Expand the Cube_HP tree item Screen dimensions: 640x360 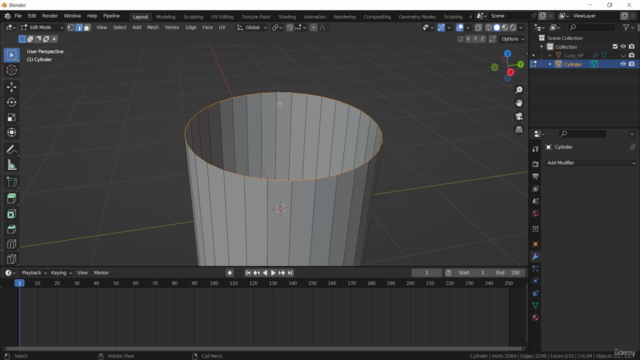[550, 56]
